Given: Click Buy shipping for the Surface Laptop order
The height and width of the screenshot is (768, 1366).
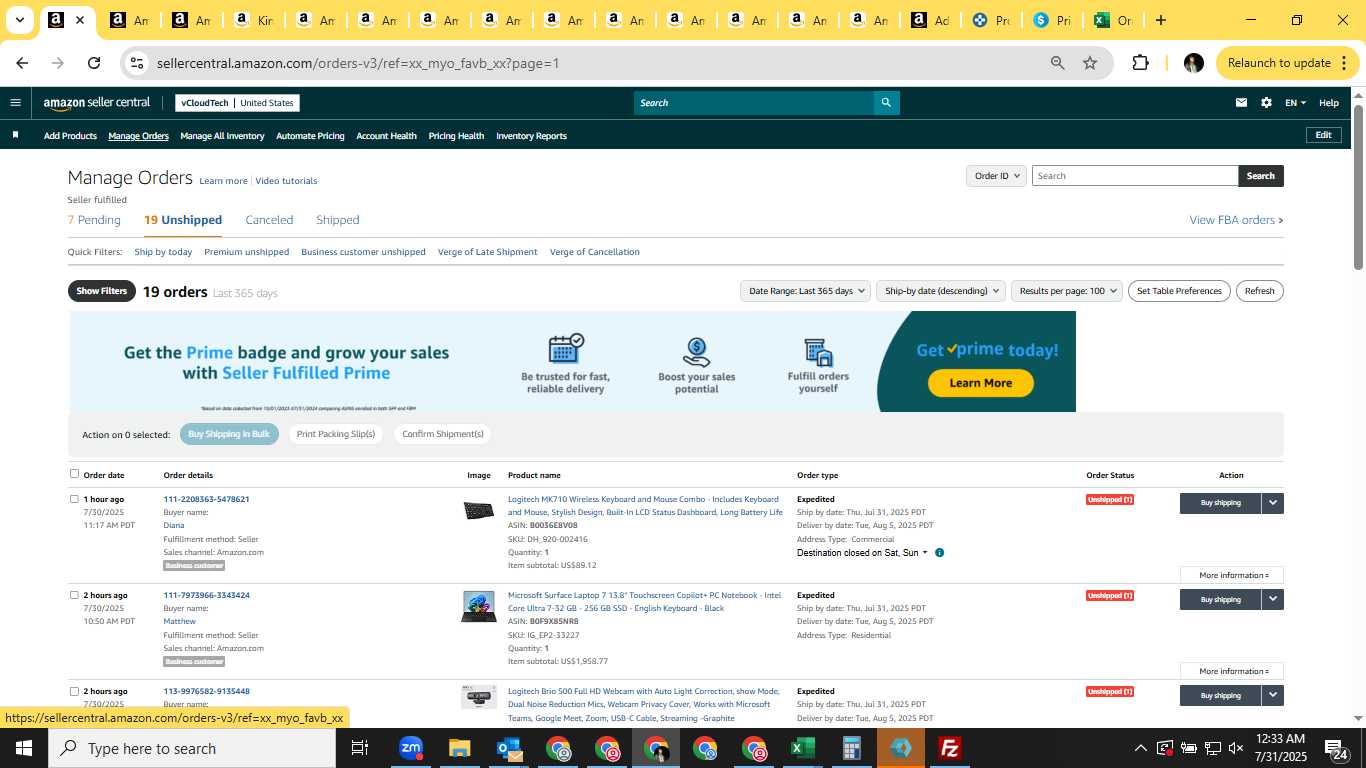Looking at the screenshot, I should click(1220, 599).
